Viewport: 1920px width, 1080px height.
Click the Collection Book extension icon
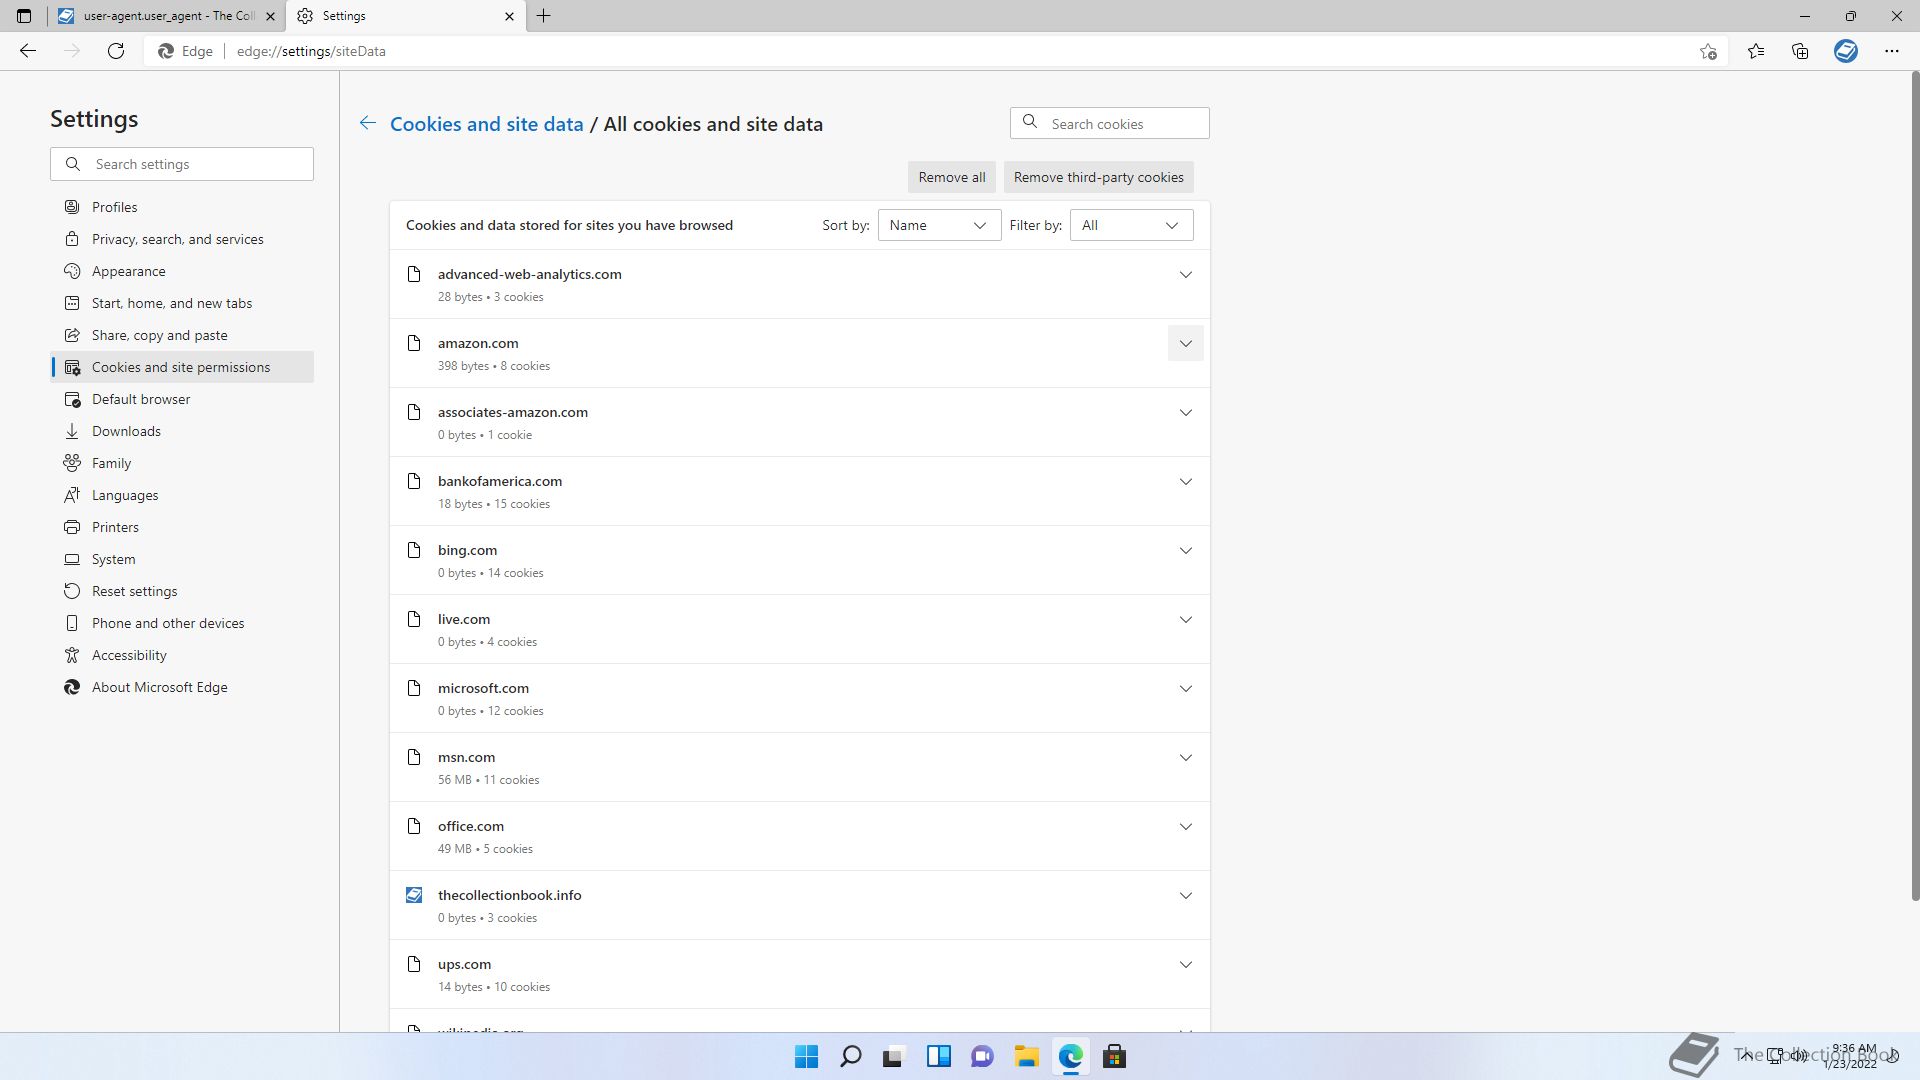[x=1846, y=51]
